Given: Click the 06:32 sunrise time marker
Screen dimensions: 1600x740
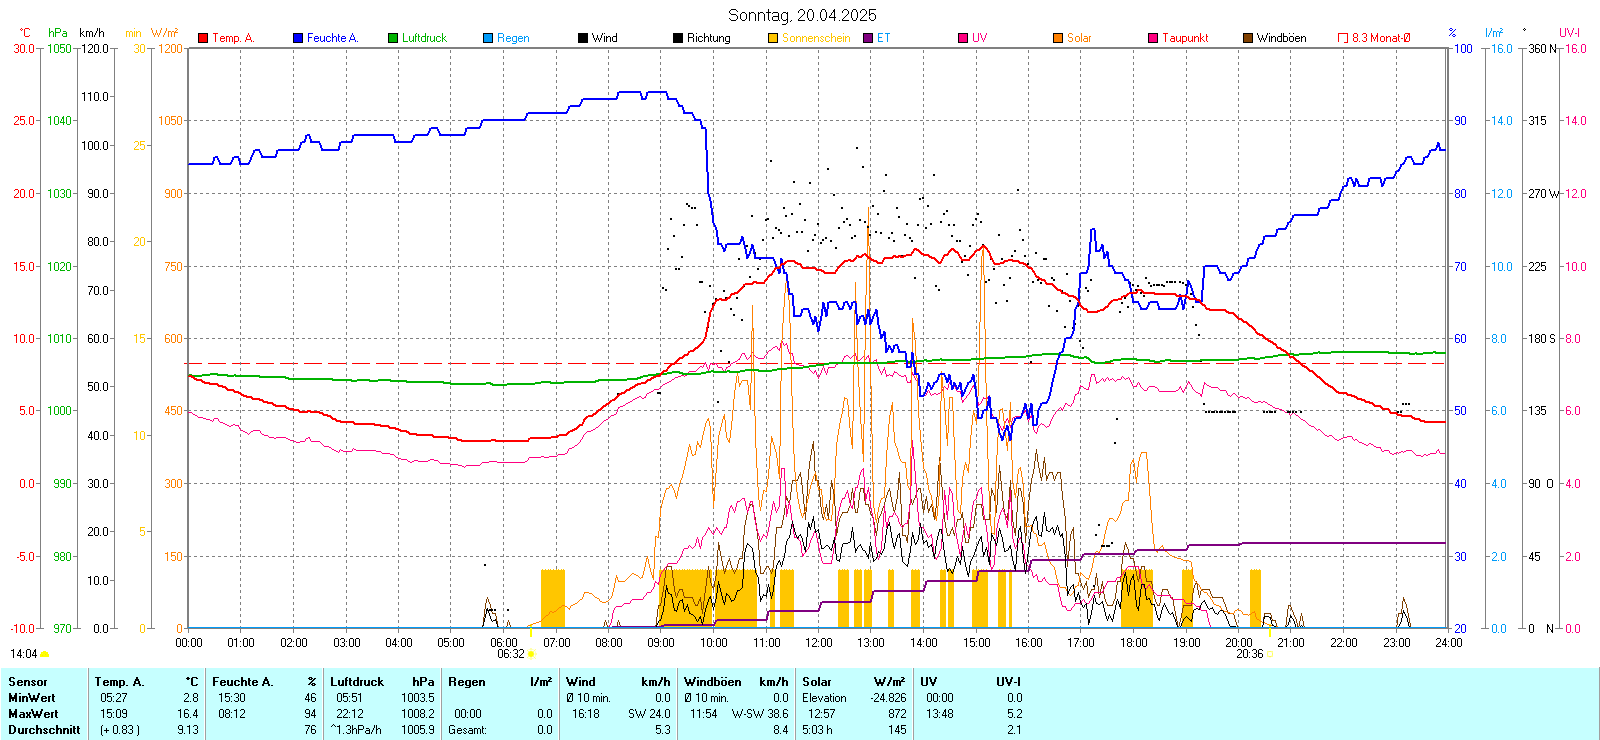Looking at the screenshot, I should coord(511,654).
